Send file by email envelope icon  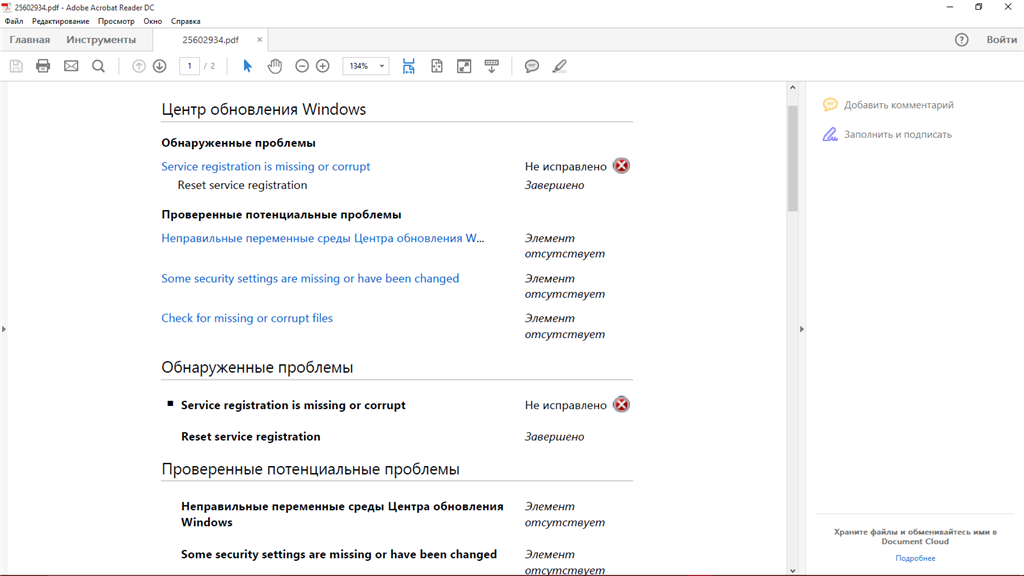pos(71,66)
